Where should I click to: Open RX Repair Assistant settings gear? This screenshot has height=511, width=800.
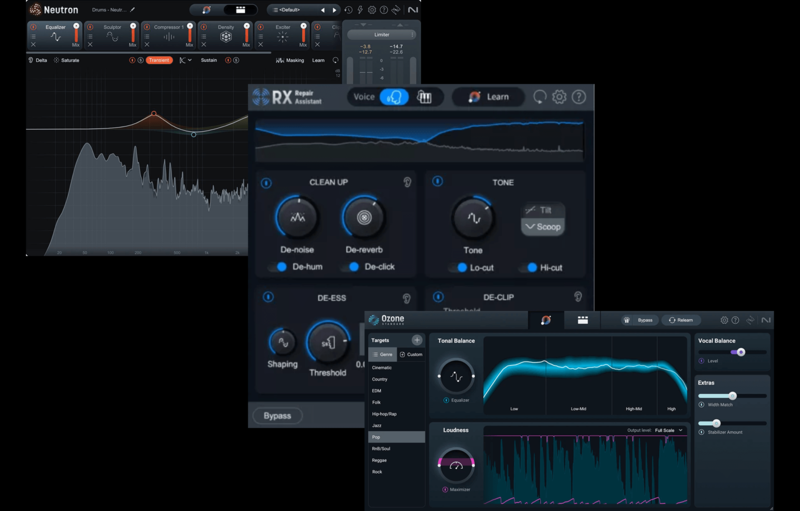[x=559, y=97]
